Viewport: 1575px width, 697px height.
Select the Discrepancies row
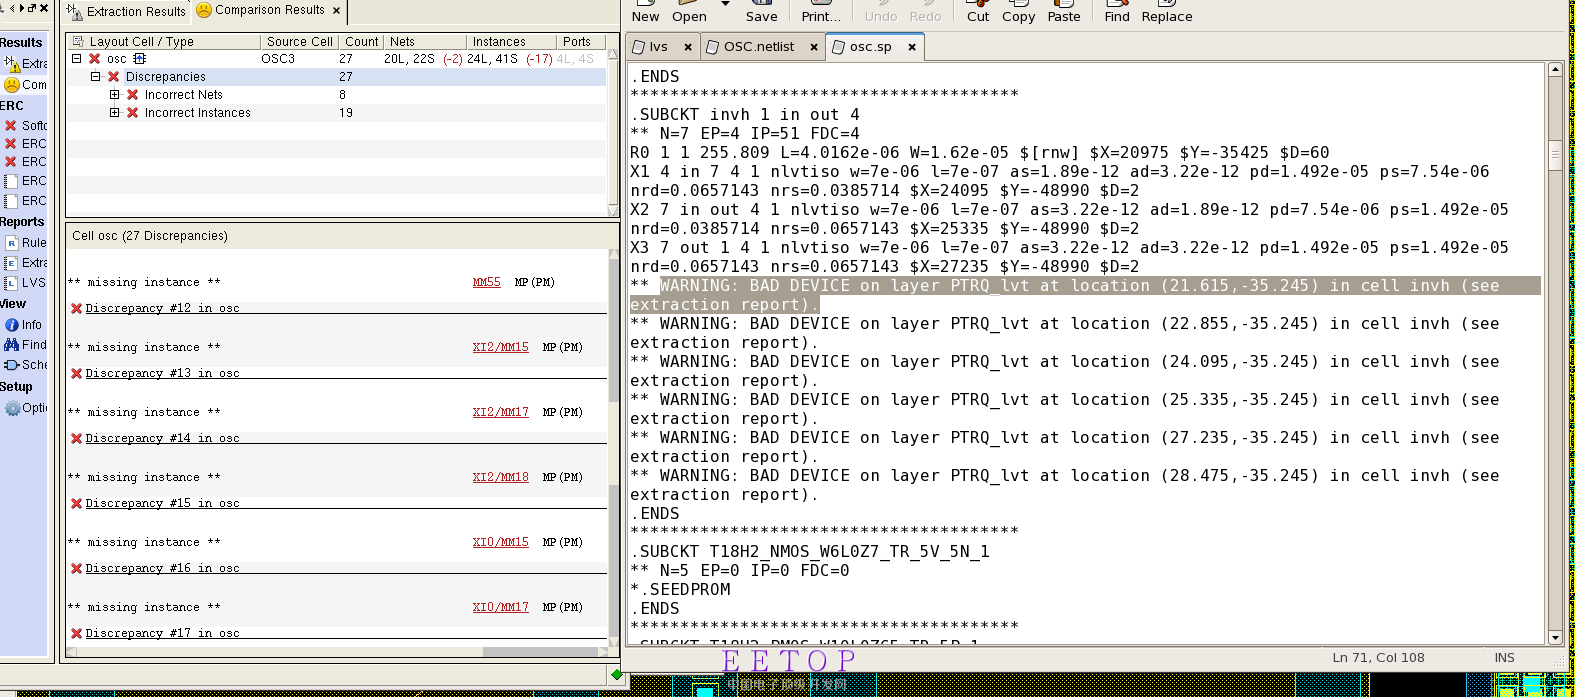click(x=335, y=77)
